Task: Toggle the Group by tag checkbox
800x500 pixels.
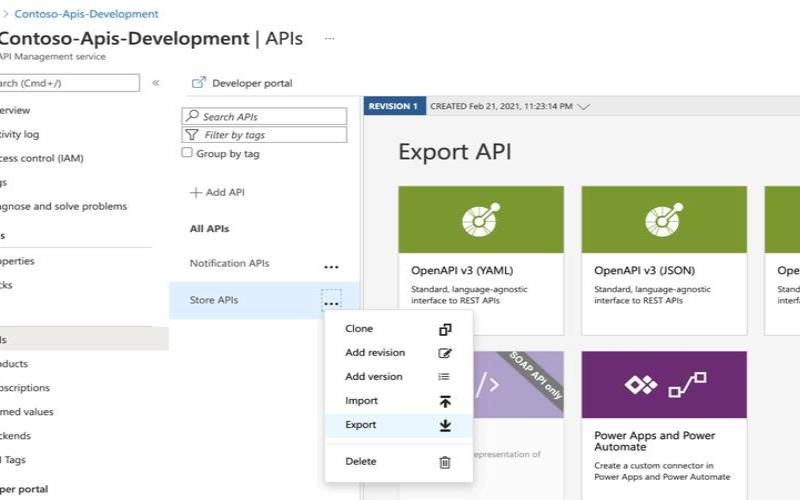Action: [187, 153]
